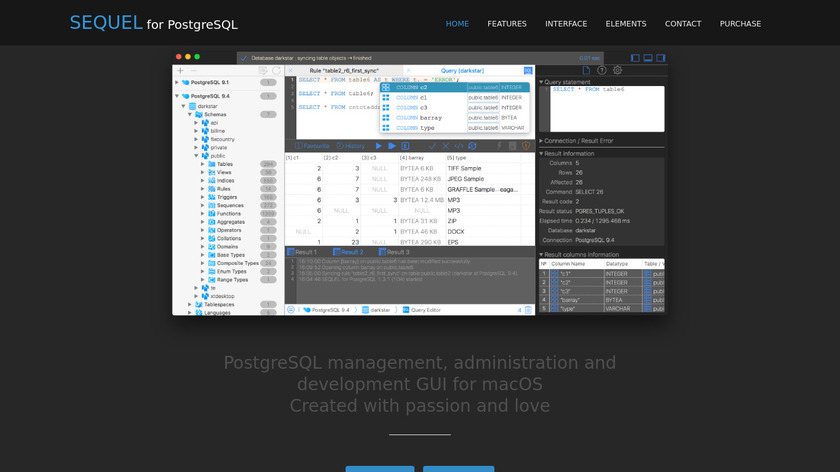
Task: Switch to Result 1 tab
Action: (x=303, y=252)
